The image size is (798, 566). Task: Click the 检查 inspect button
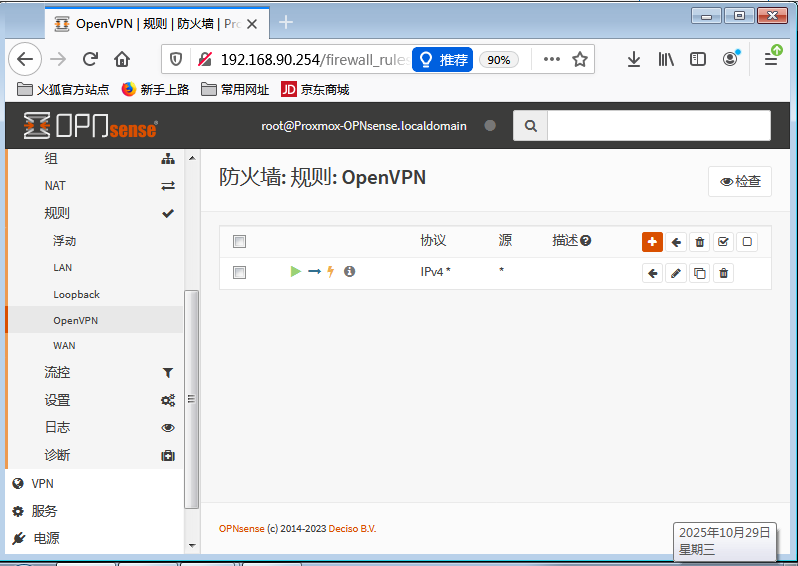coord(740,182)
